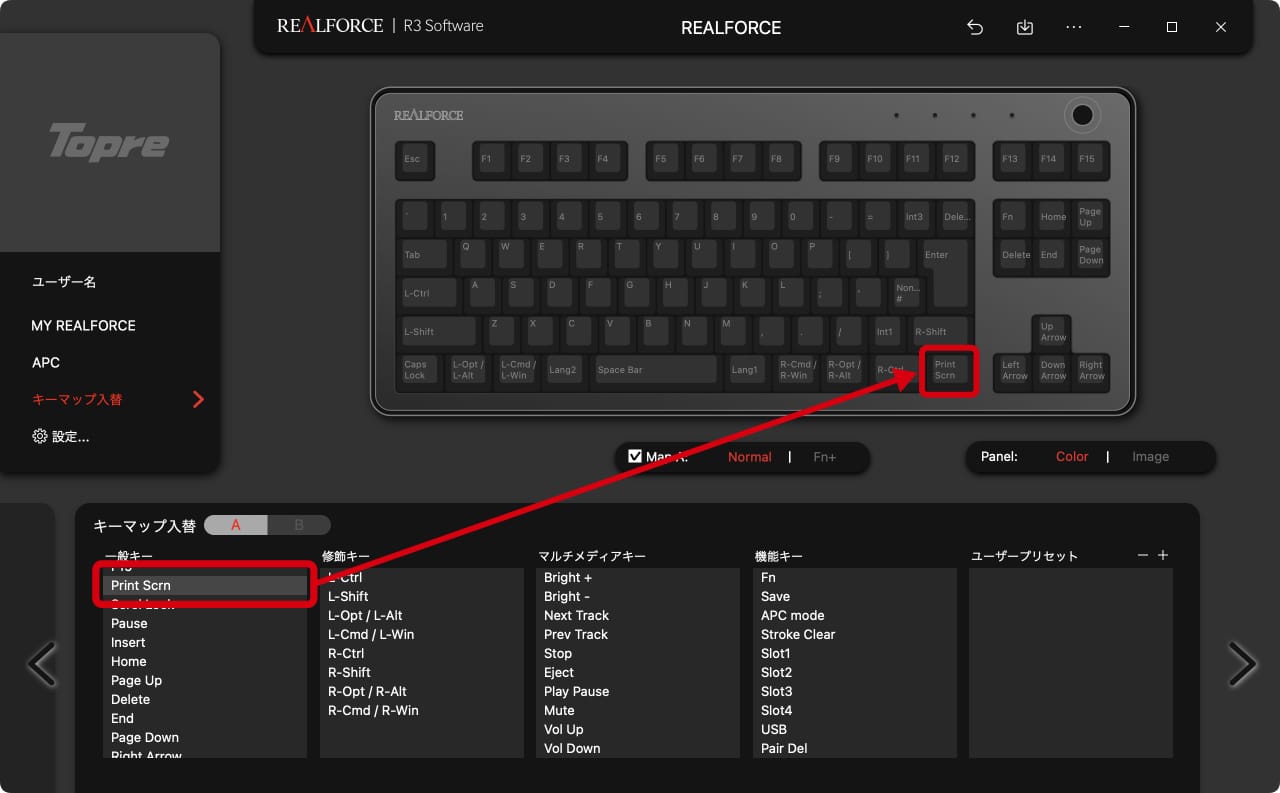Click the Caps Lock key on the keyboard diagram

pos(419,370)
